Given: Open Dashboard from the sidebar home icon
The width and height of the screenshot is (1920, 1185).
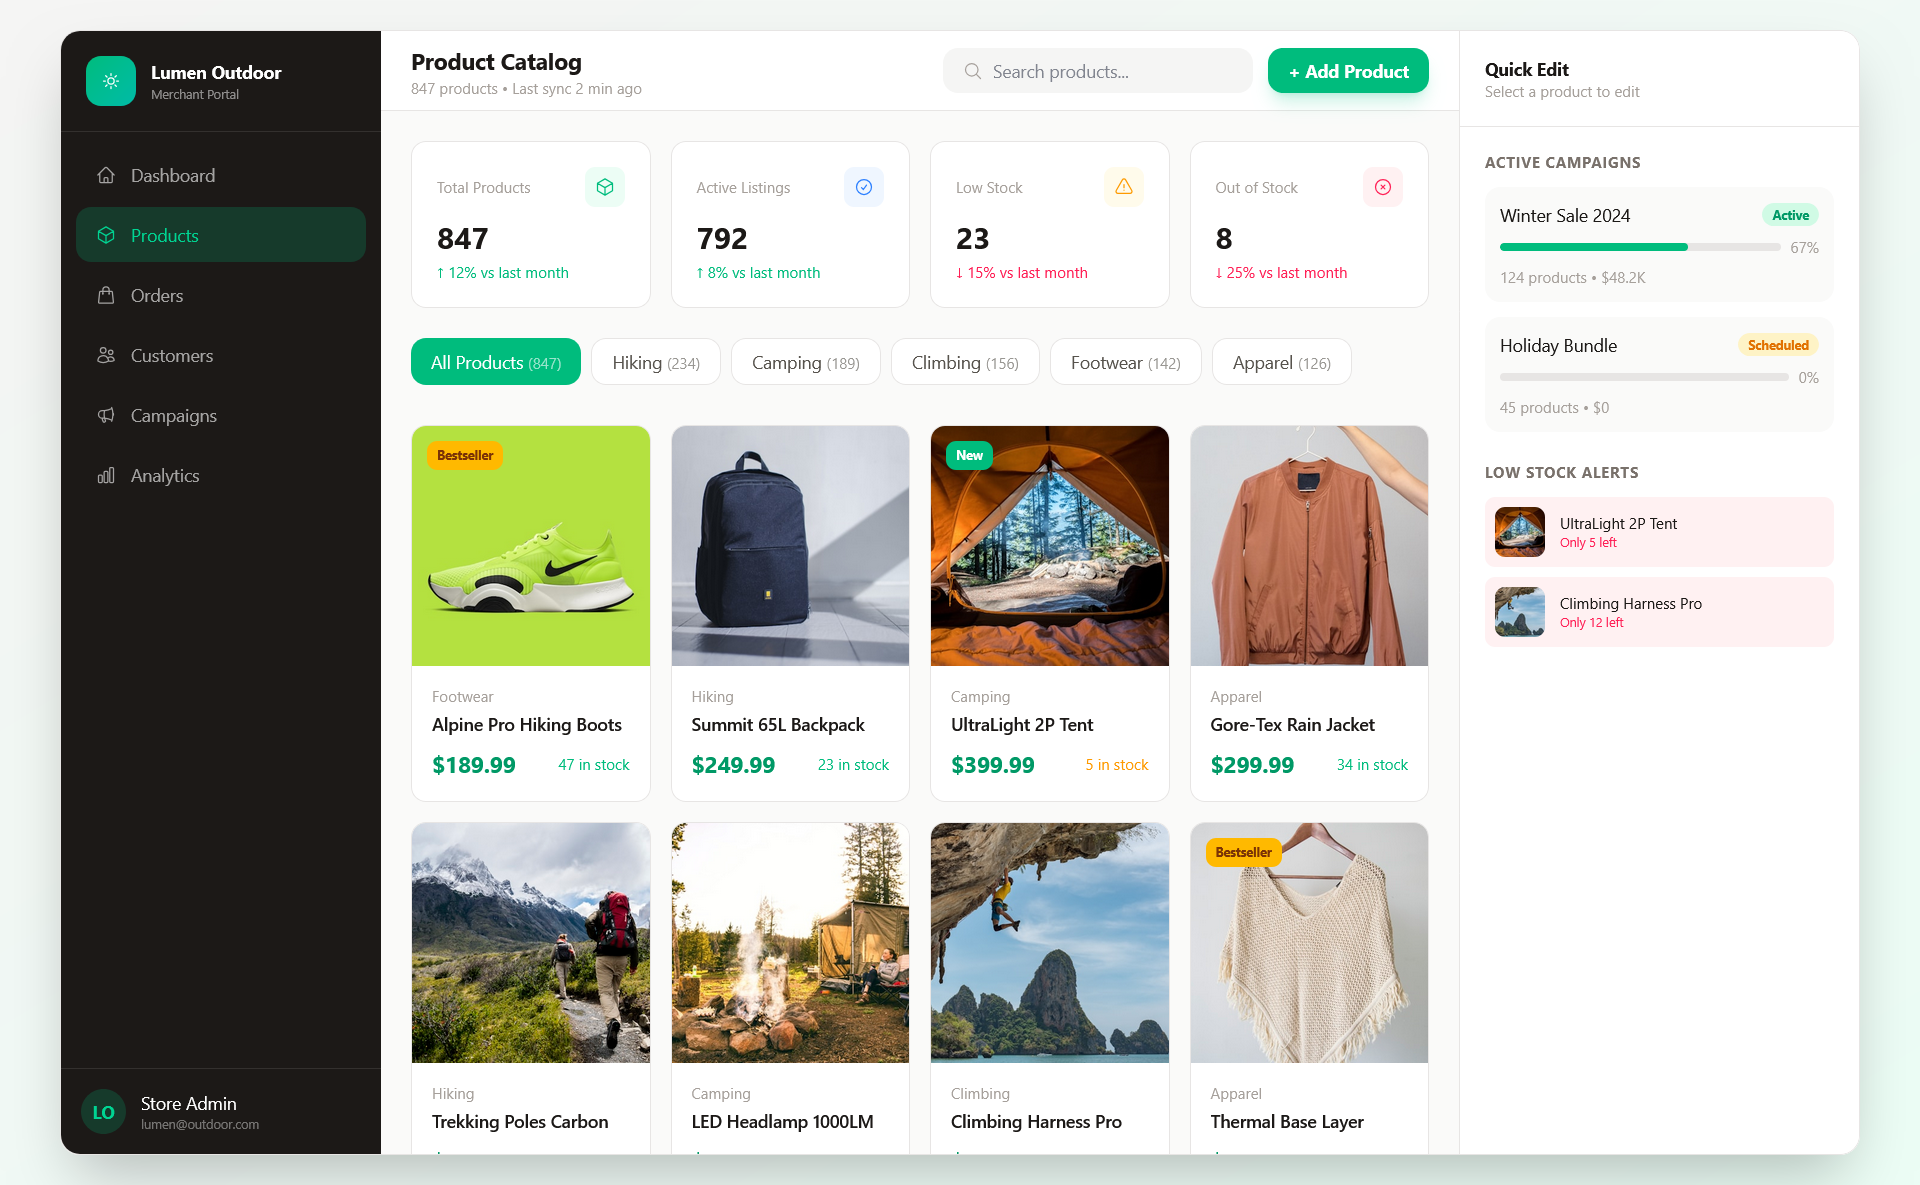Looking at the screenshot, I should pyautogui.click(x=106, y=175).
